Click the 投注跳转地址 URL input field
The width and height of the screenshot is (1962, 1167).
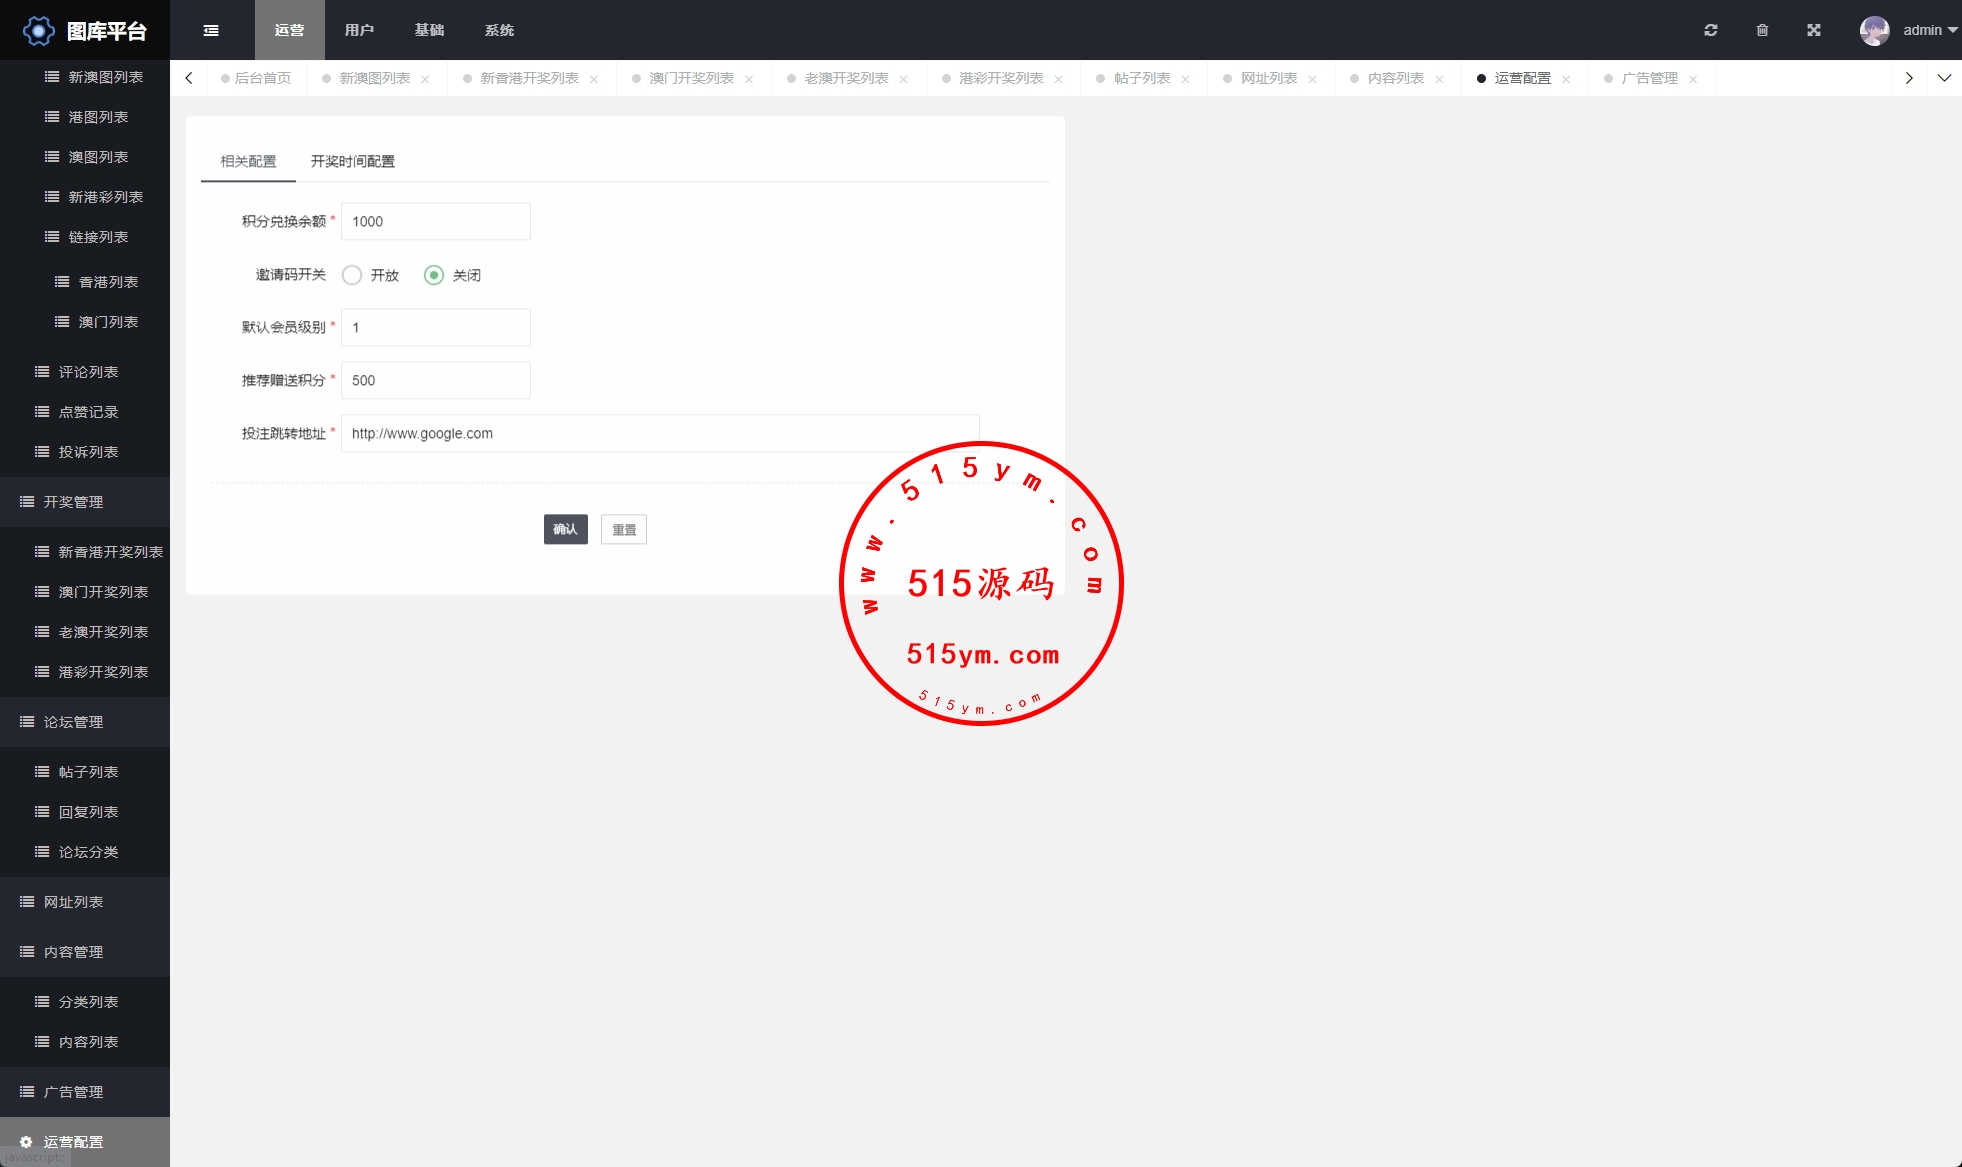coord(659,433)
